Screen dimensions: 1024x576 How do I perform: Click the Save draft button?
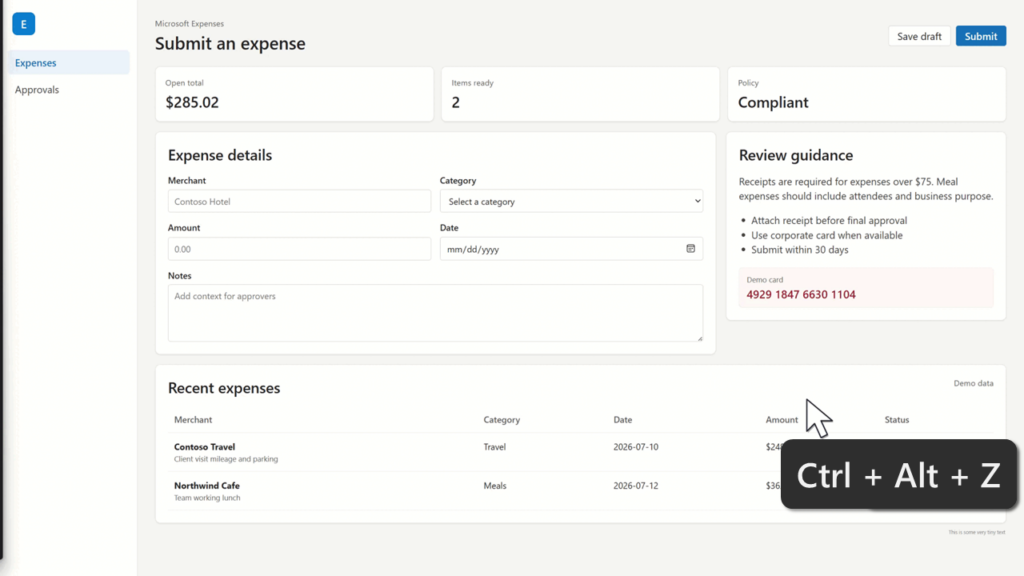(919, 36)
